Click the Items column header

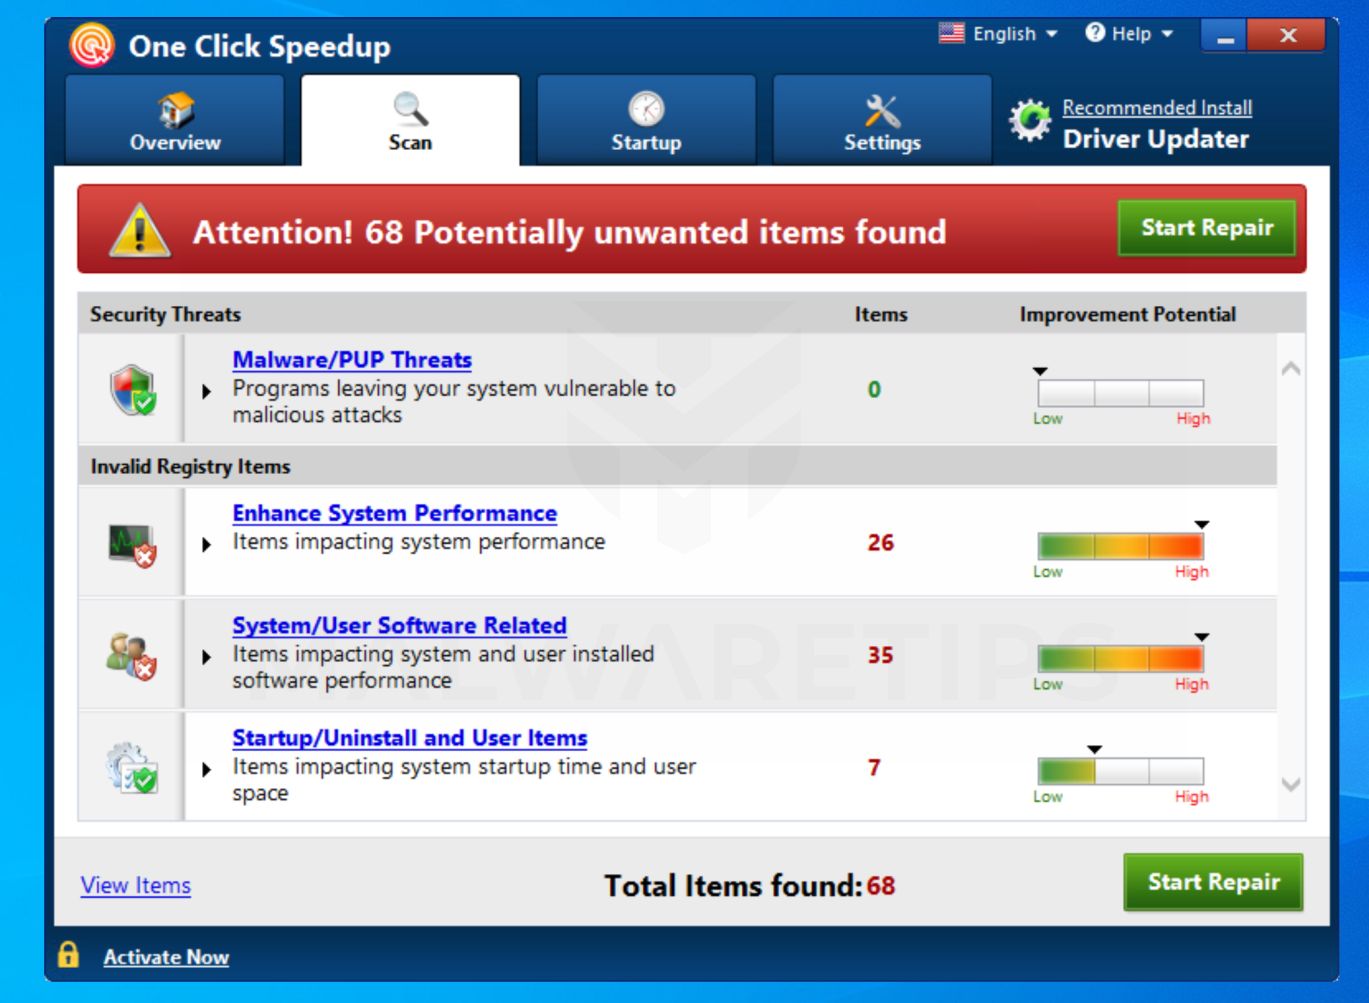[881, 314]
